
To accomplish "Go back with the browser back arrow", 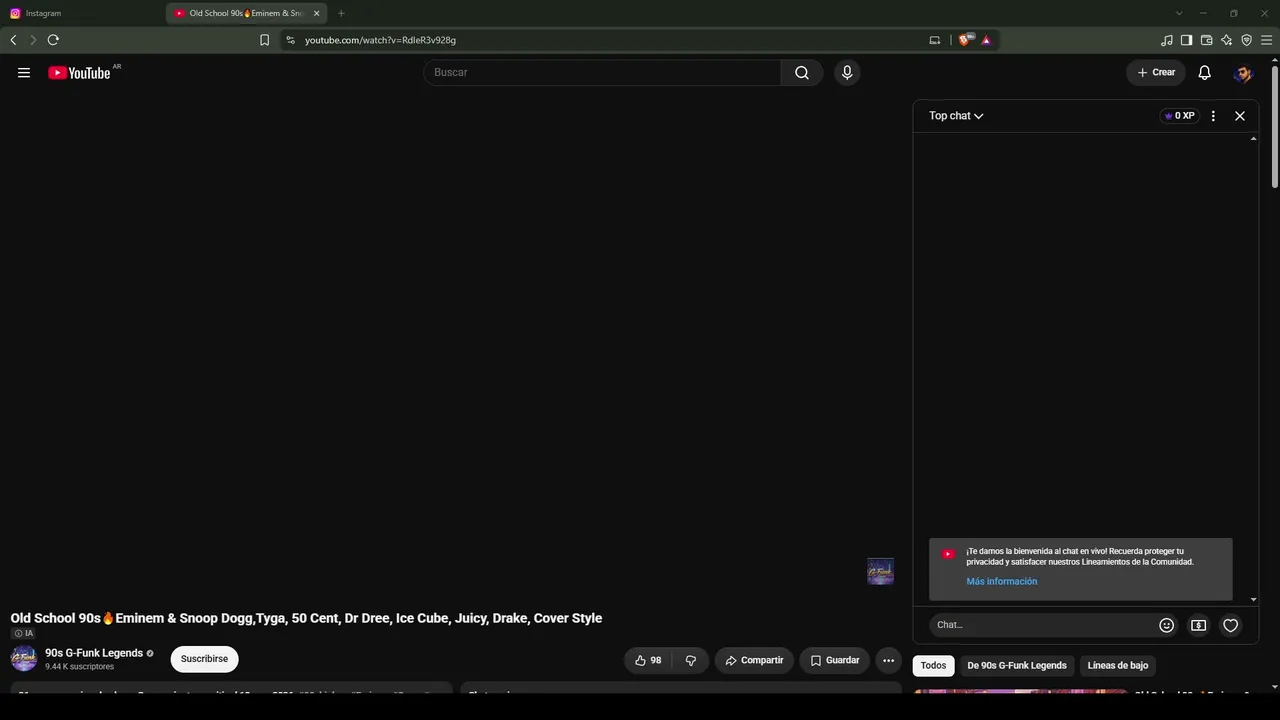I will 13,40.
